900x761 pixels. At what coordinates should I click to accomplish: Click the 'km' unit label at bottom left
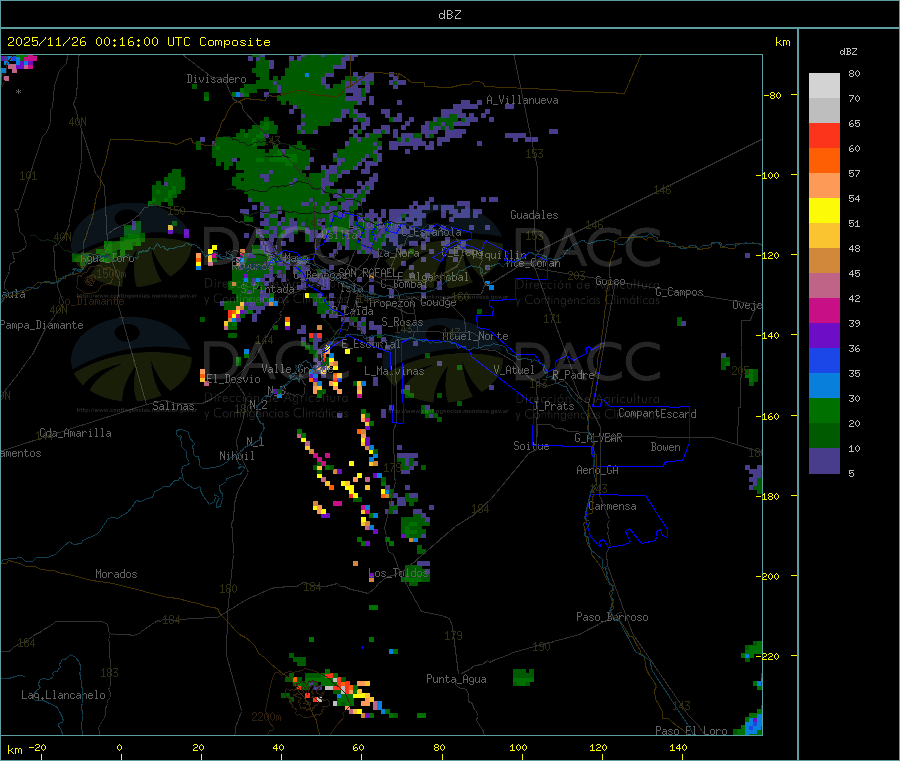click(15, 750)
